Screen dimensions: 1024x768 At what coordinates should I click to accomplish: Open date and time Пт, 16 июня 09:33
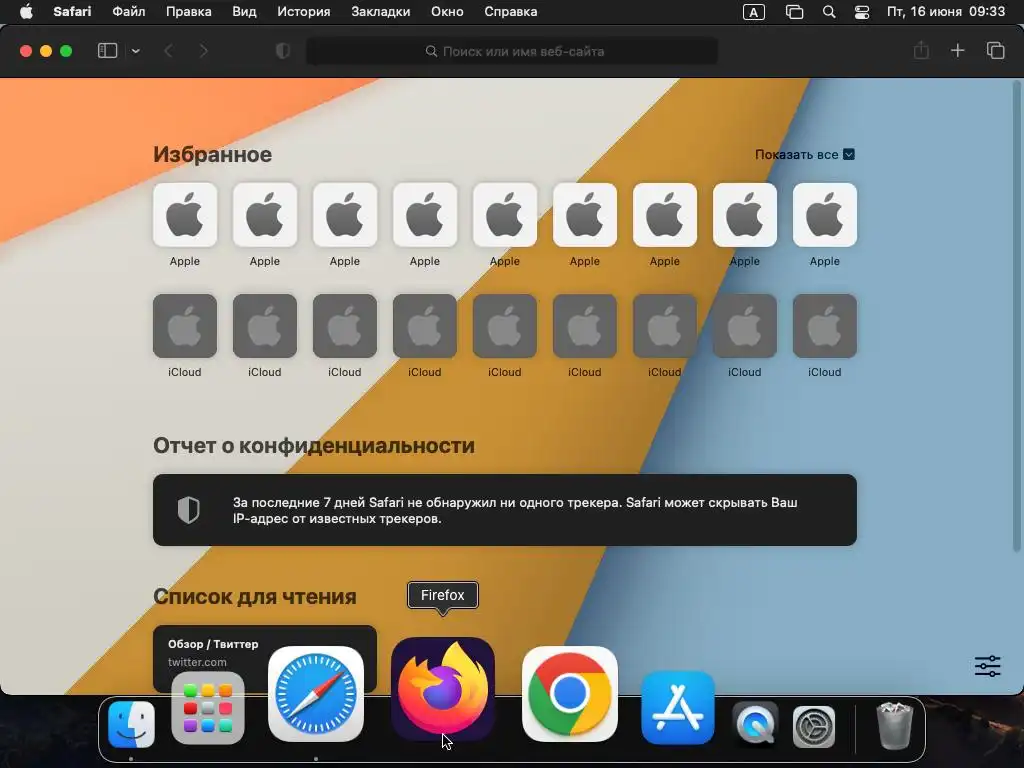[946, 12]
